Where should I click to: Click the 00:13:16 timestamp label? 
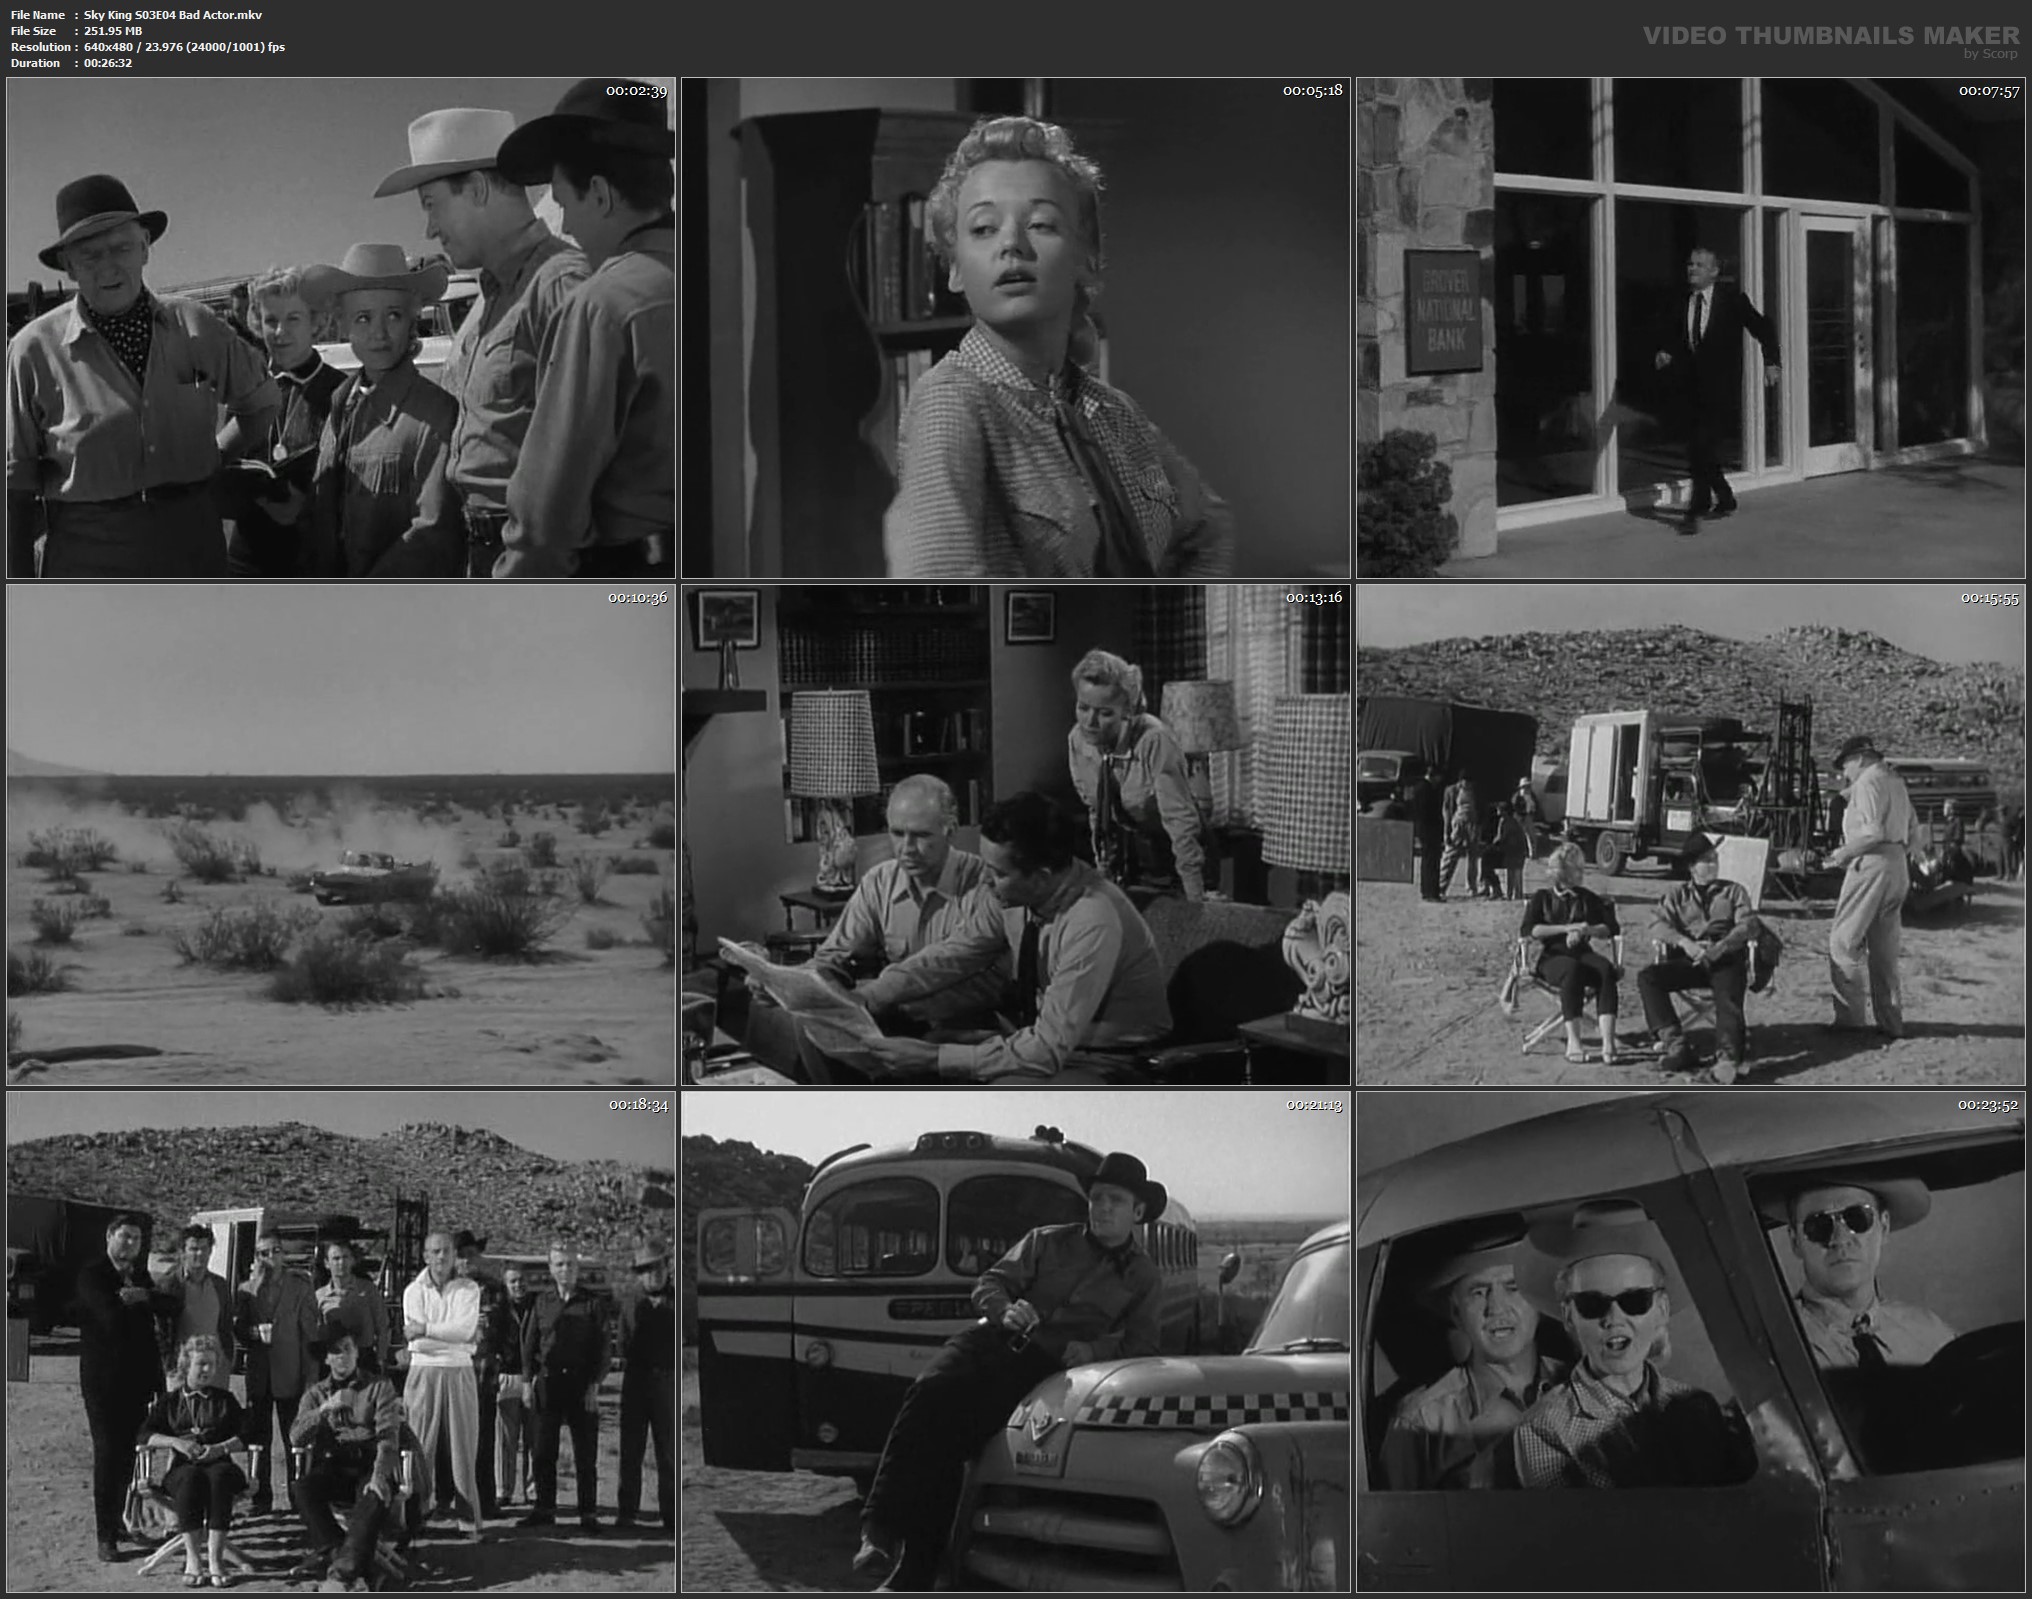coord(1313,598)
